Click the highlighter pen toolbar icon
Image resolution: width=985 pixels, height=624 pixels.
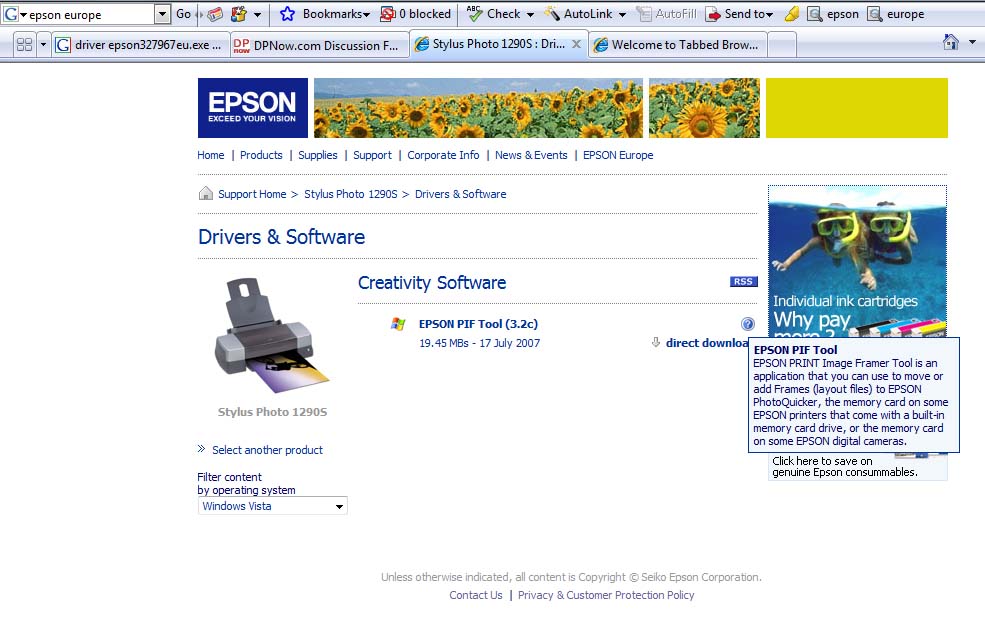pyautogui.click(x=792, y=14)
